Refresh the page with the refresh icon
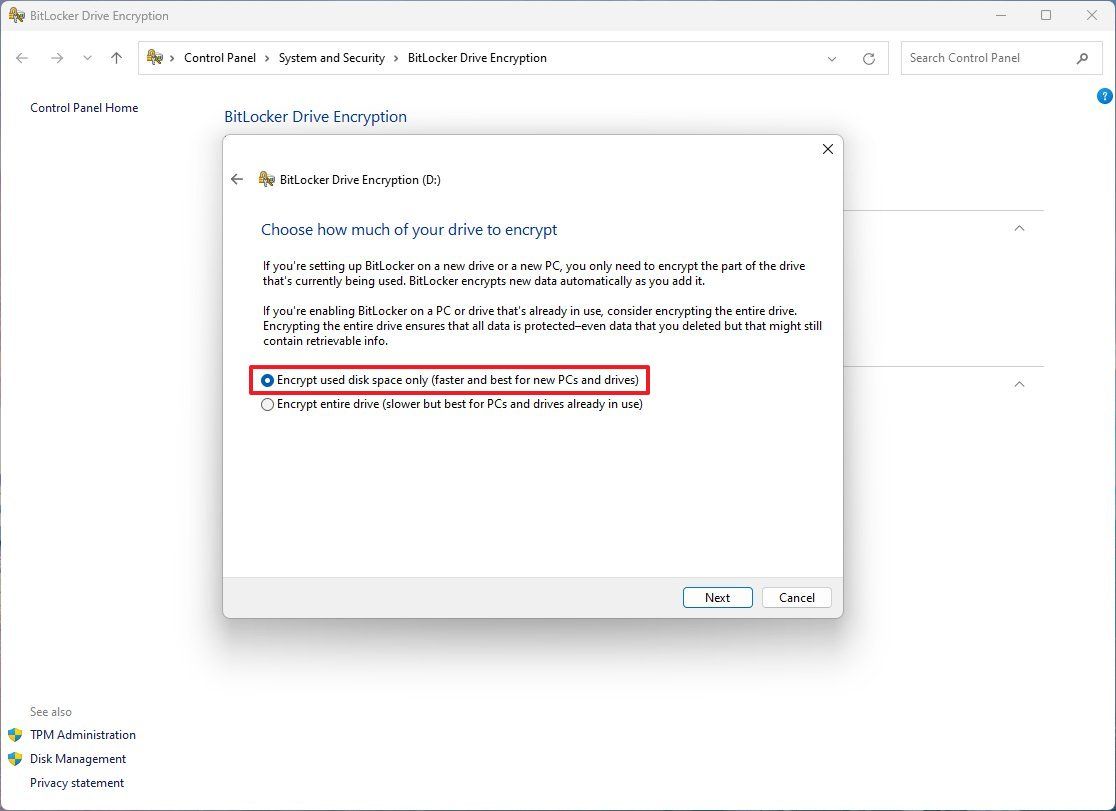1116x811 pixels. pos(868,58)
